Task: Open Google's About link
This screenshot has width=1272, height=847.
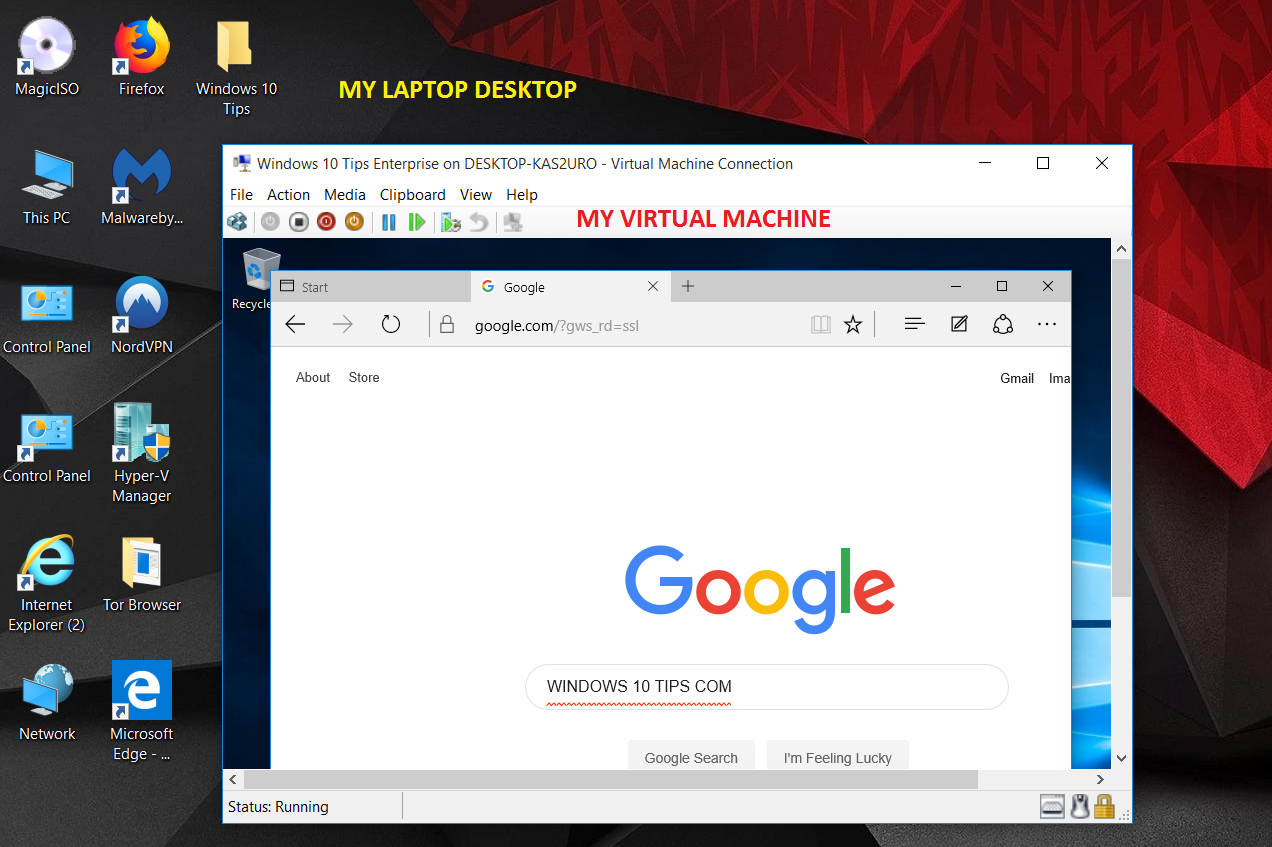Action: [313, 377]
